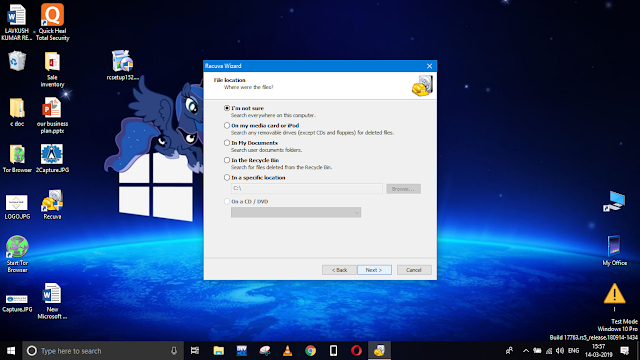Cancel the Recuva Wizard

pyautogui.click(x=413, y=270)
